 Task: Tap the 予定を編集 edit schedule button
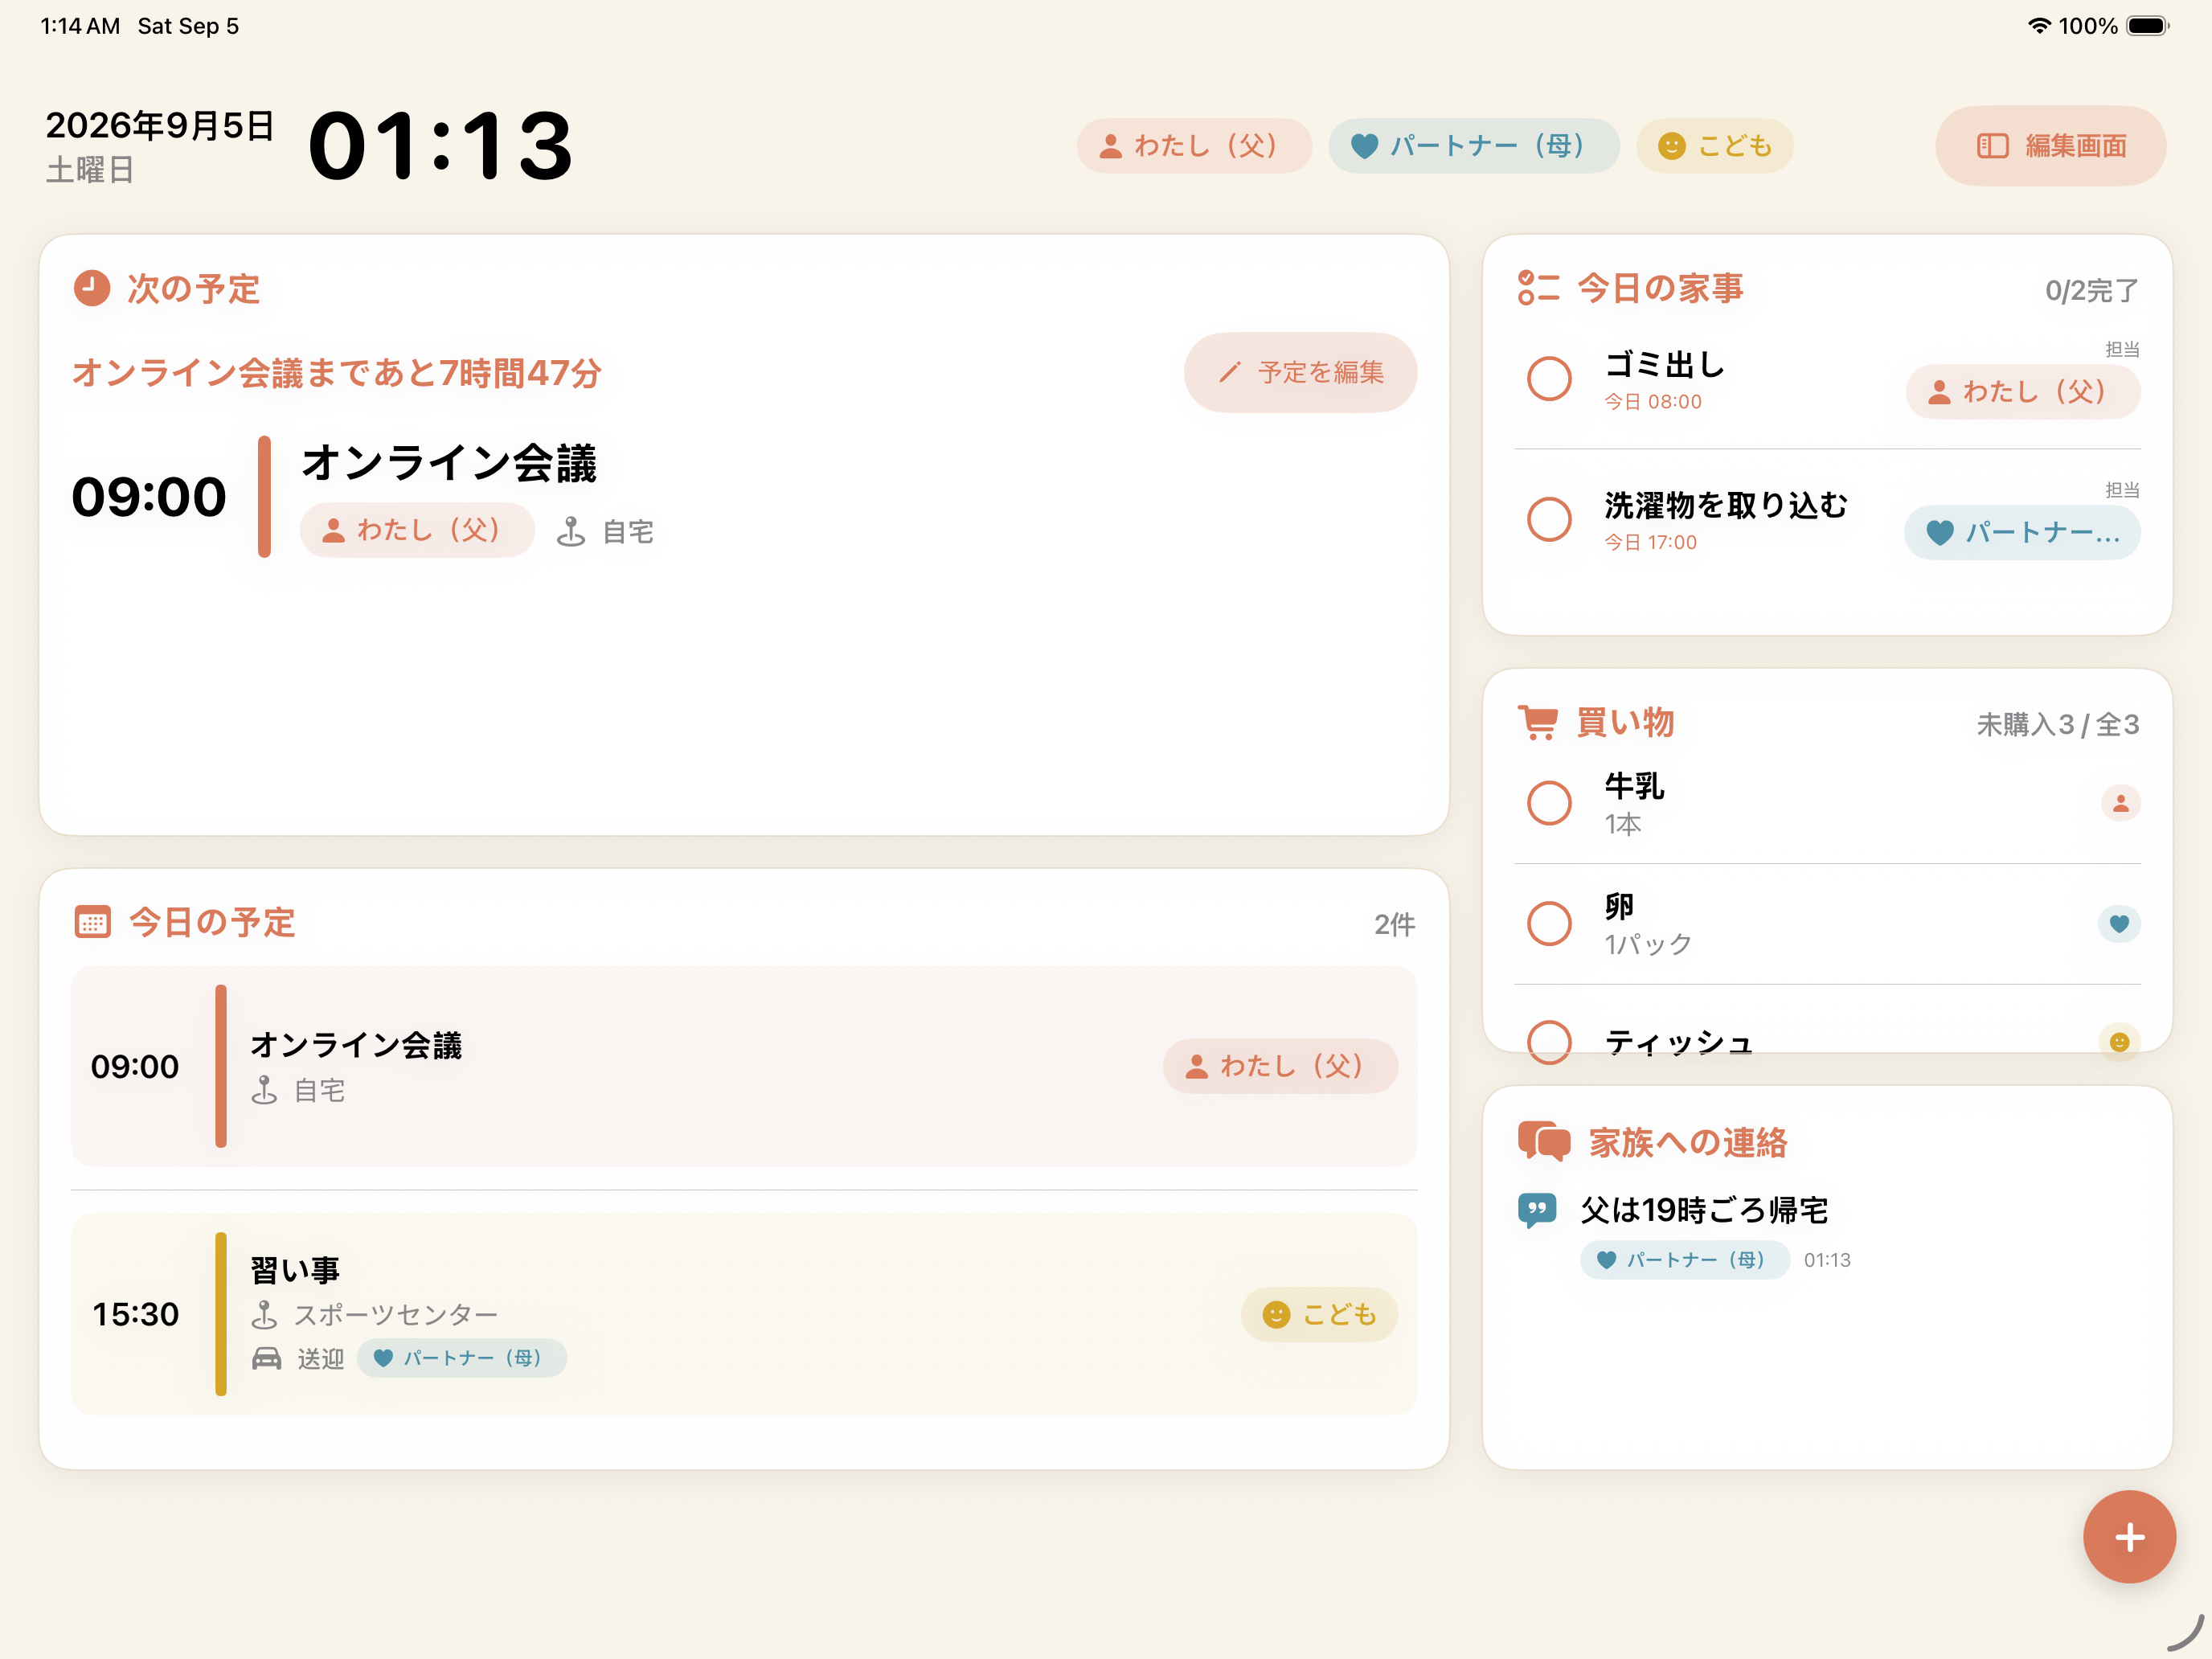[x=1300, y=373]
